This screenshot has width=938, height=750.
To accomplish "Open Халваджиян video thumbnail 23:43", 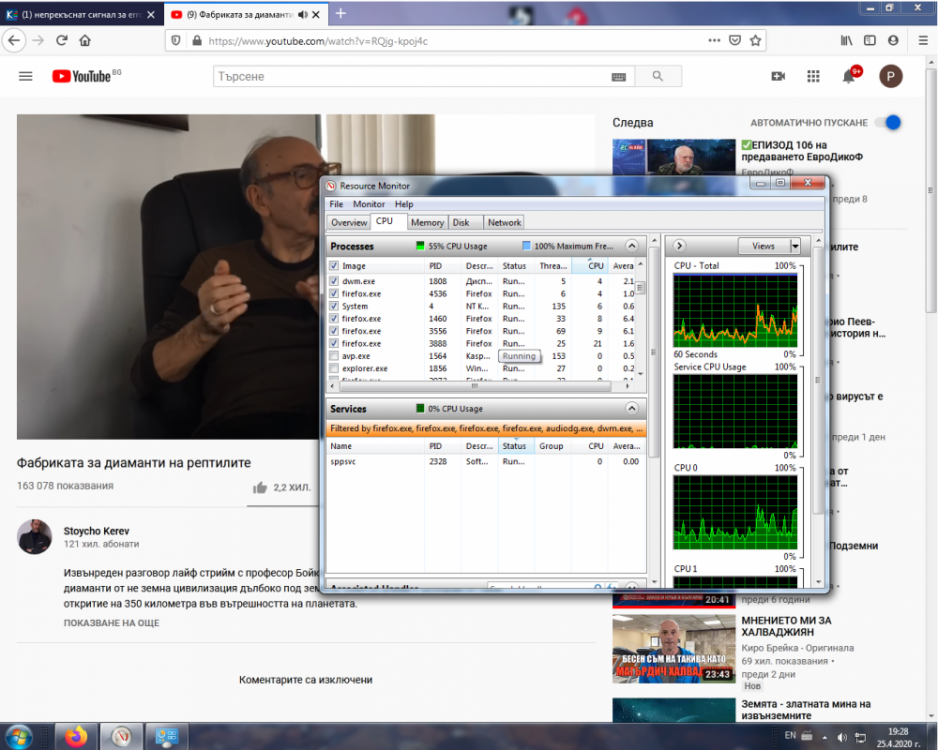I will click(674, 648).
